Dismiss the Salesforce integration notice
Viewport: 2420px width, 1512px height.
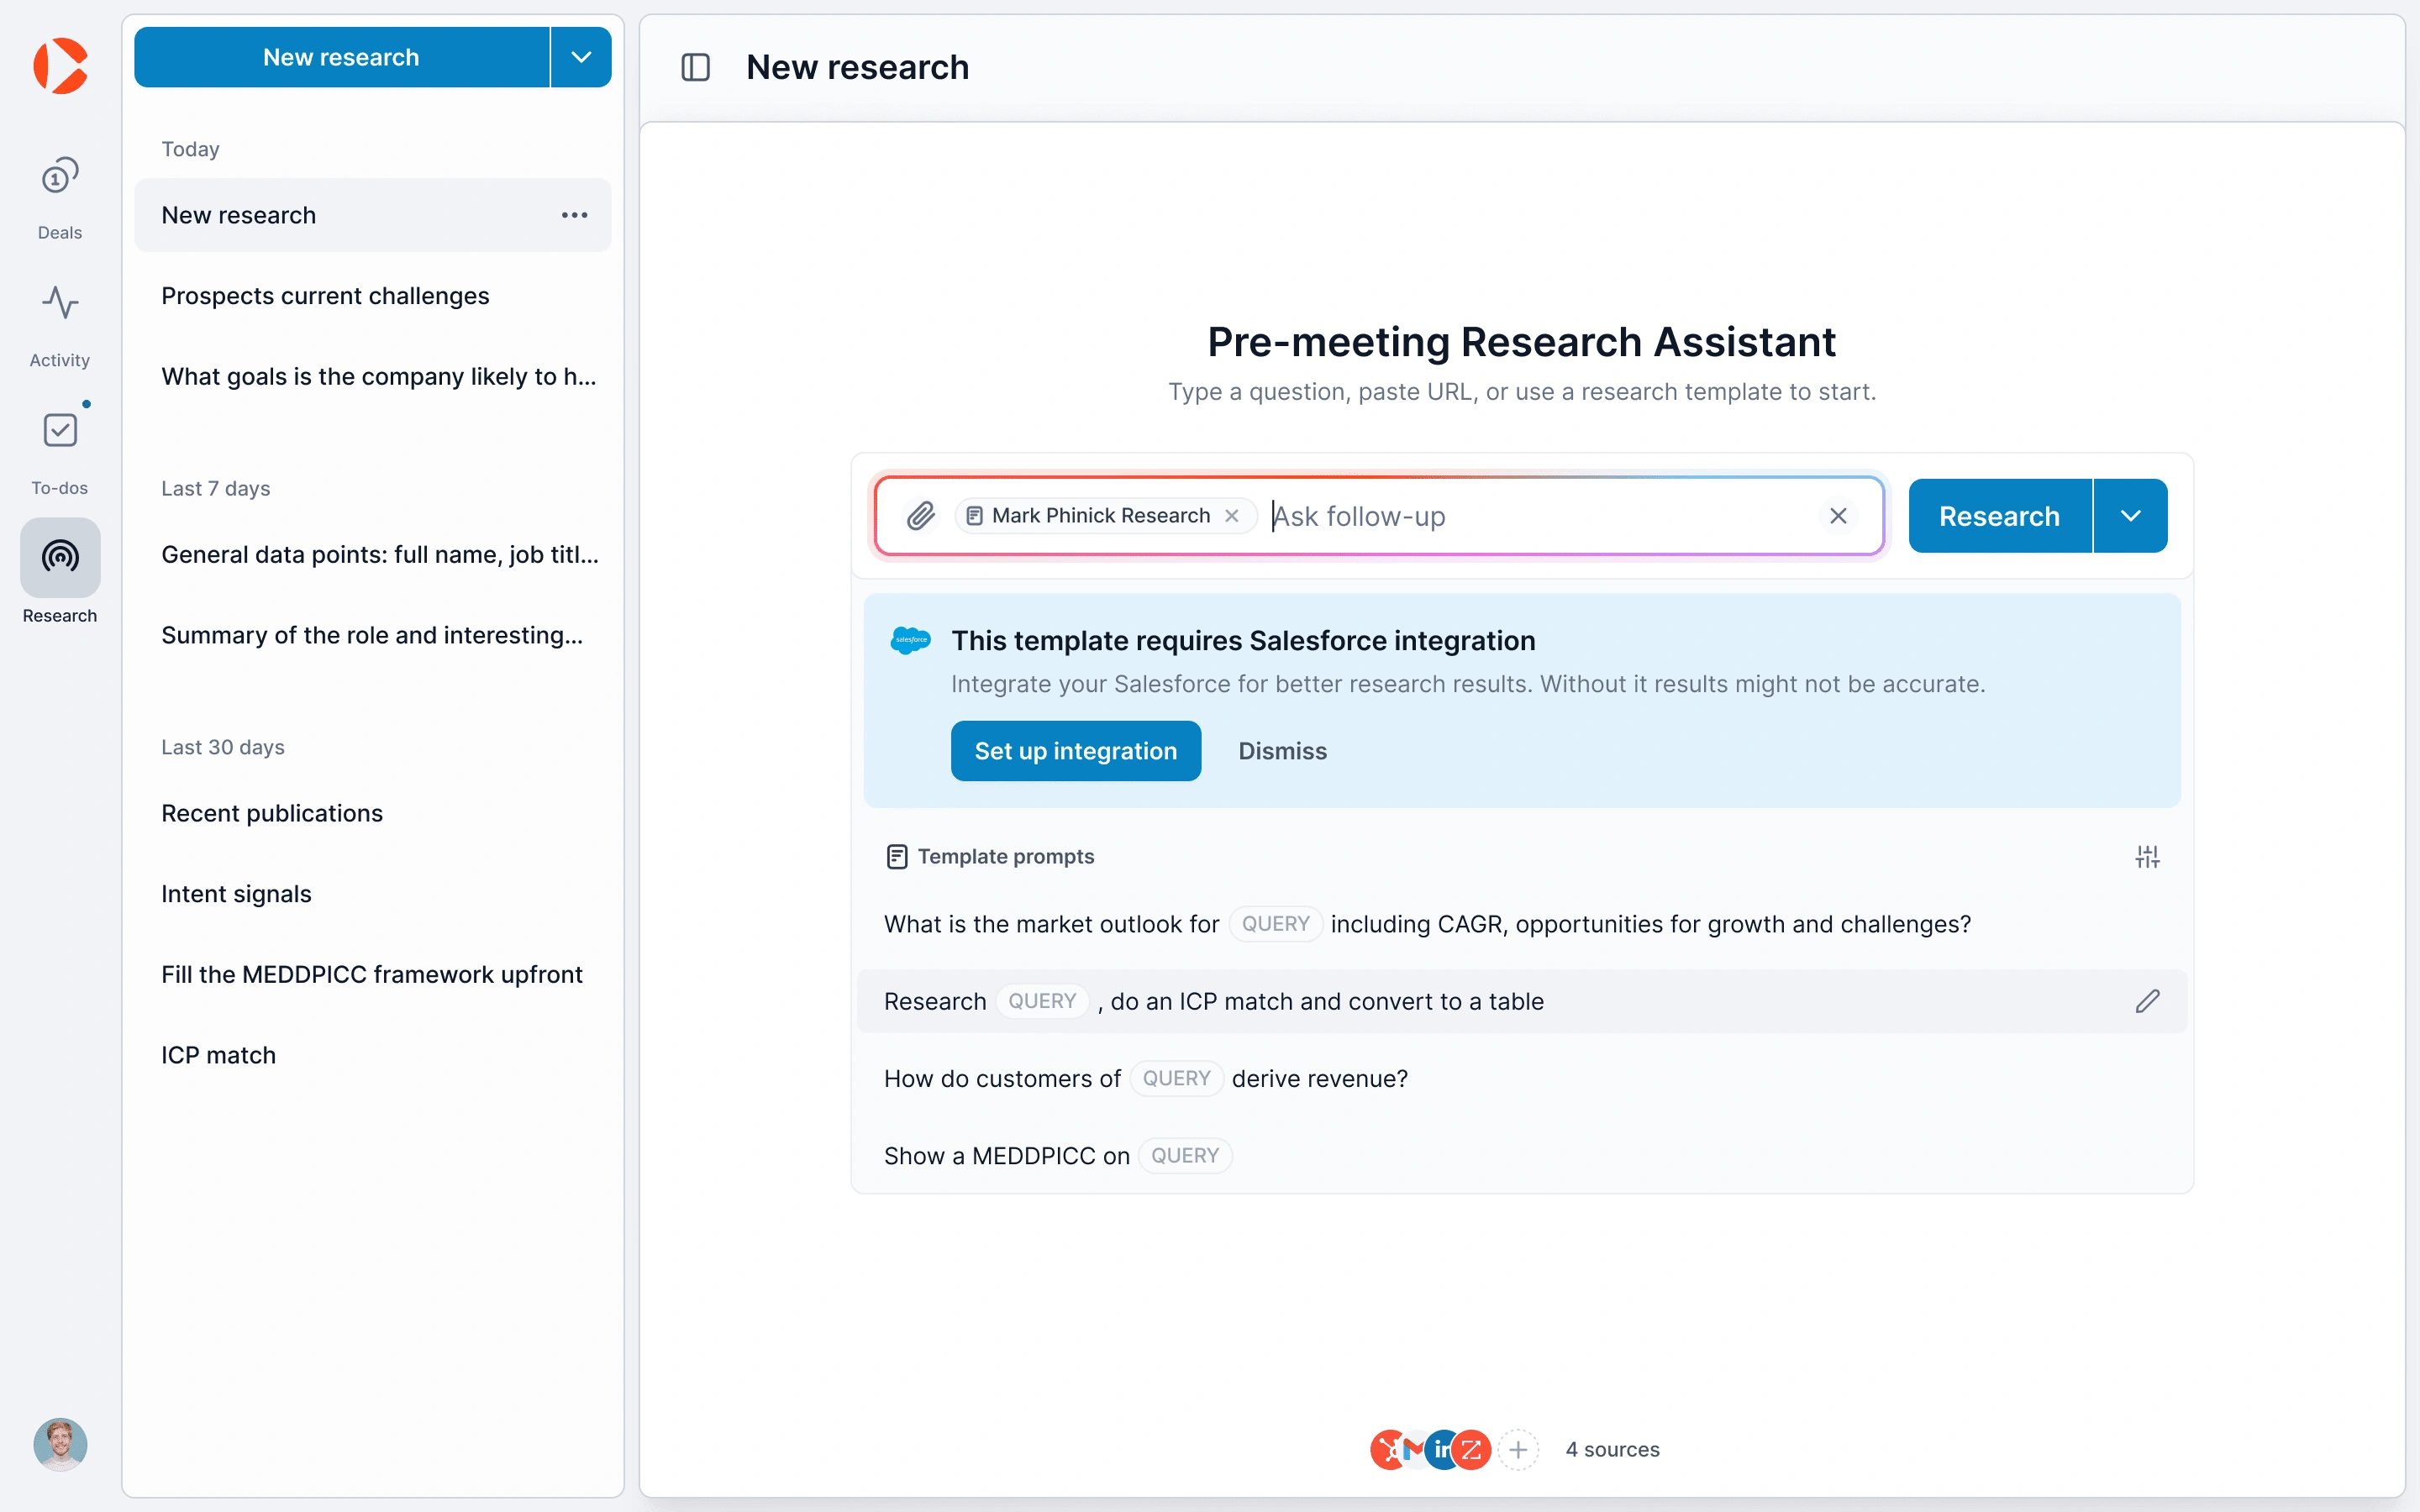pyautogui.click(x=1282, y=751)
